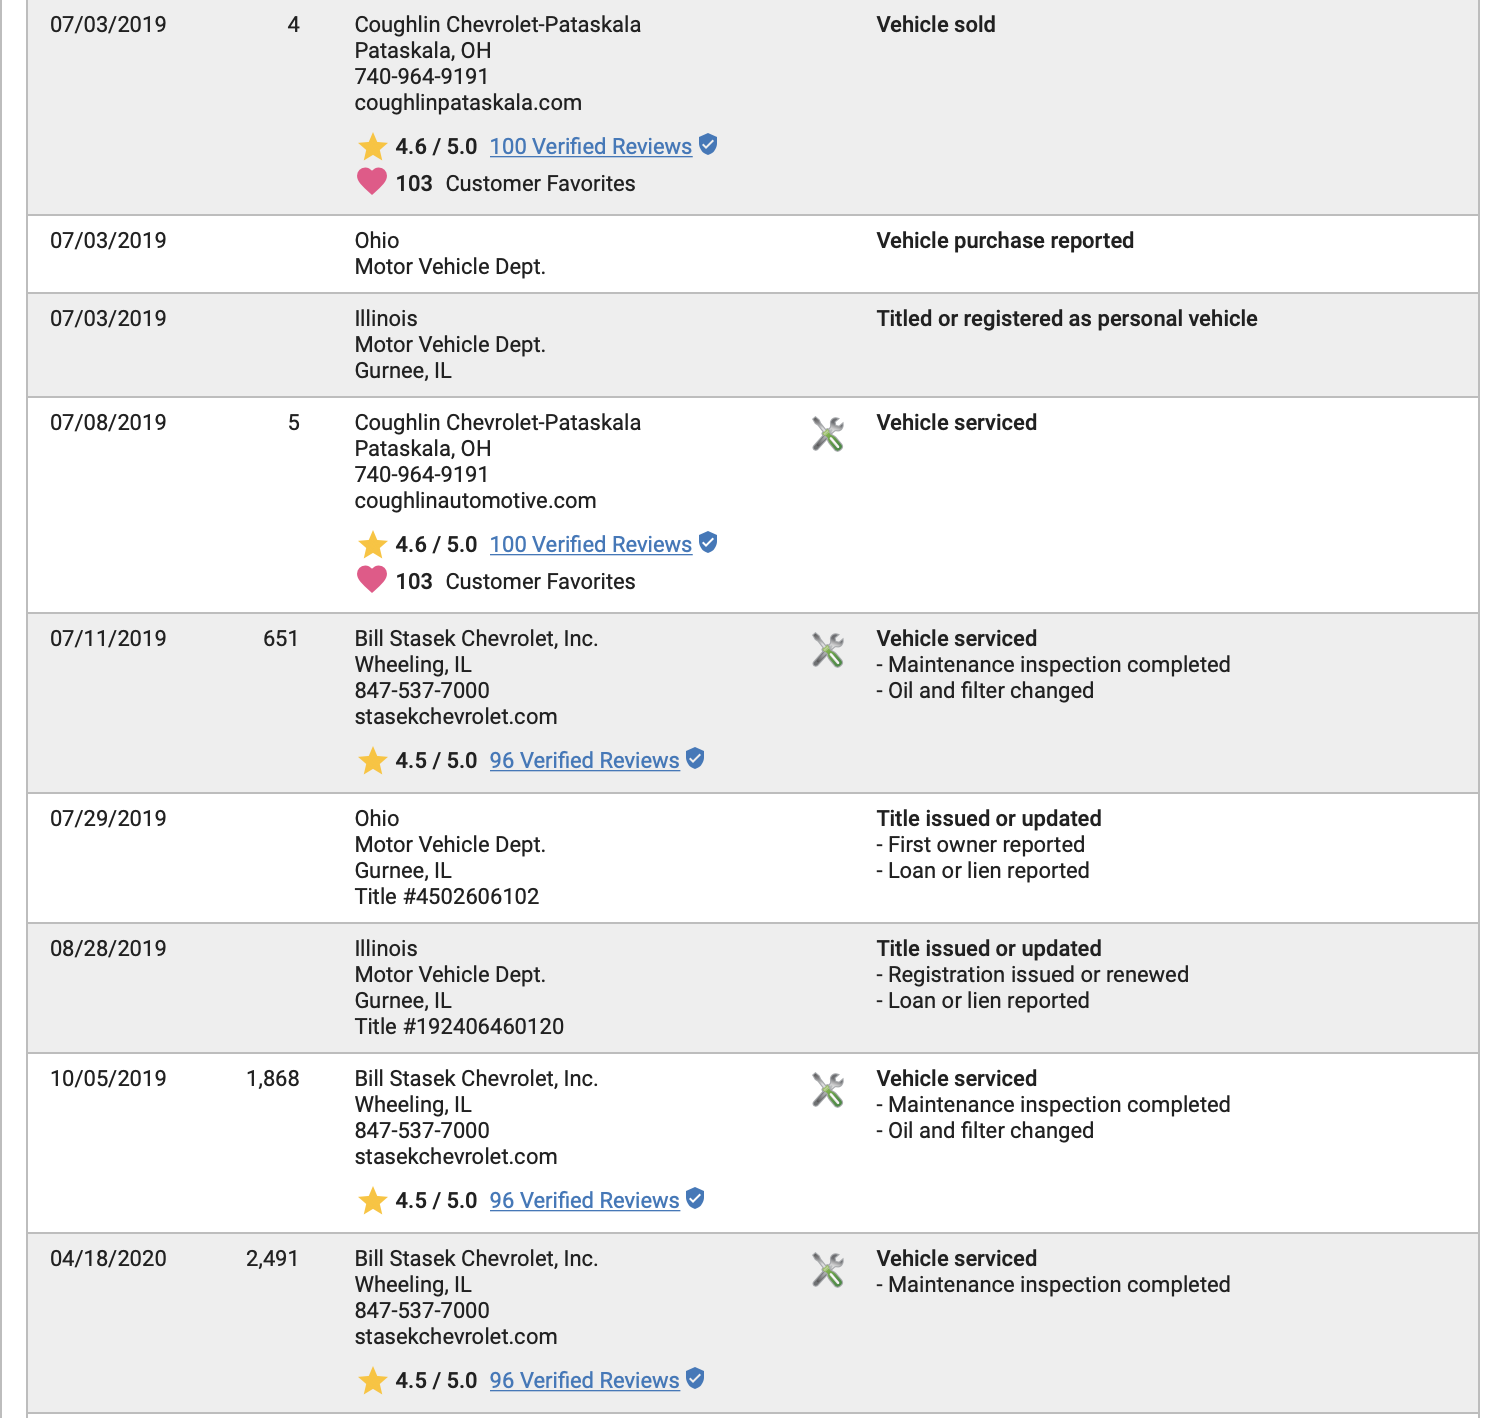Click 'Title #192406460120' text
The image size is (1502, 1418).
pos(459,1027)
